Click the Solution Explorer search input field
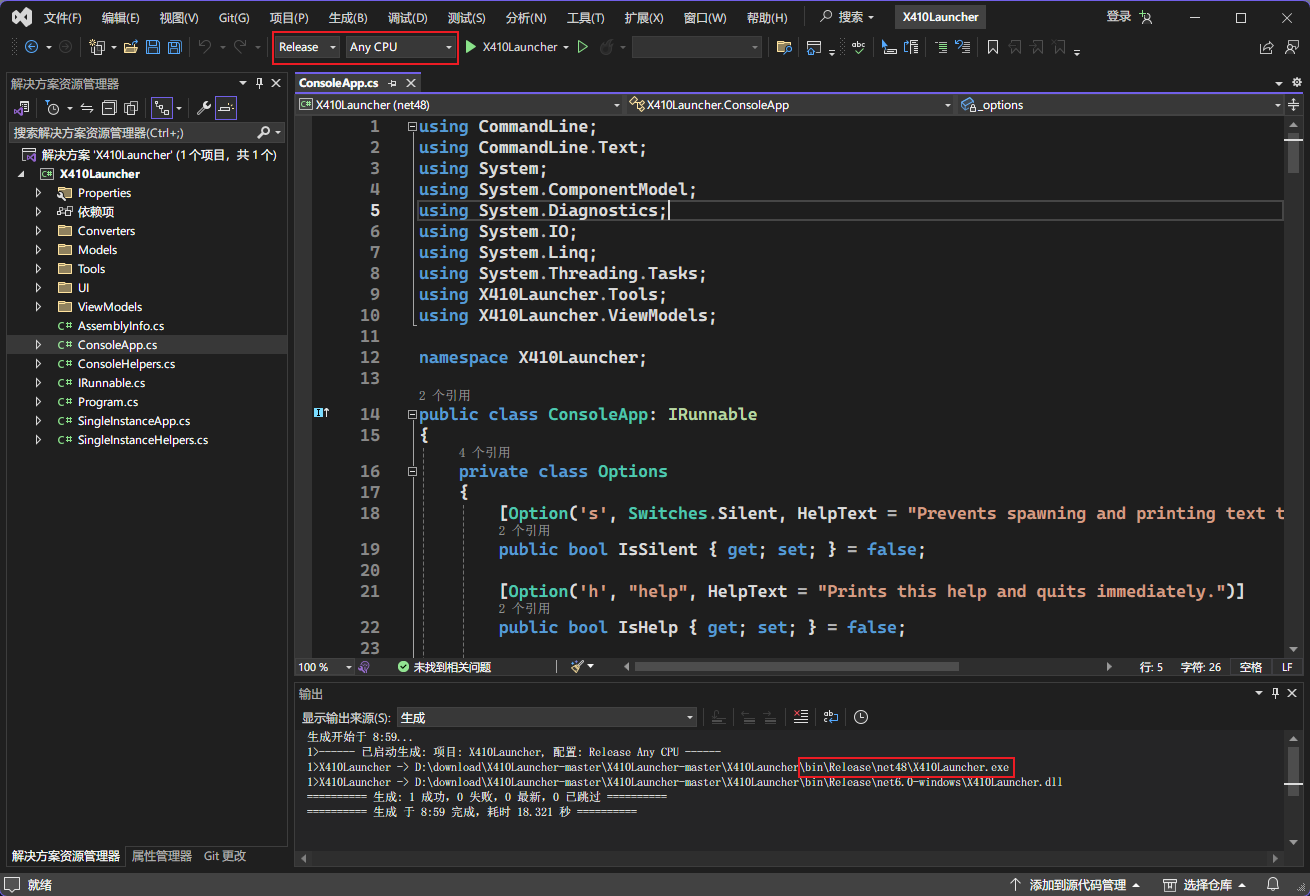The height and width of the screenshot is (896, 1310). coord(130,132)
